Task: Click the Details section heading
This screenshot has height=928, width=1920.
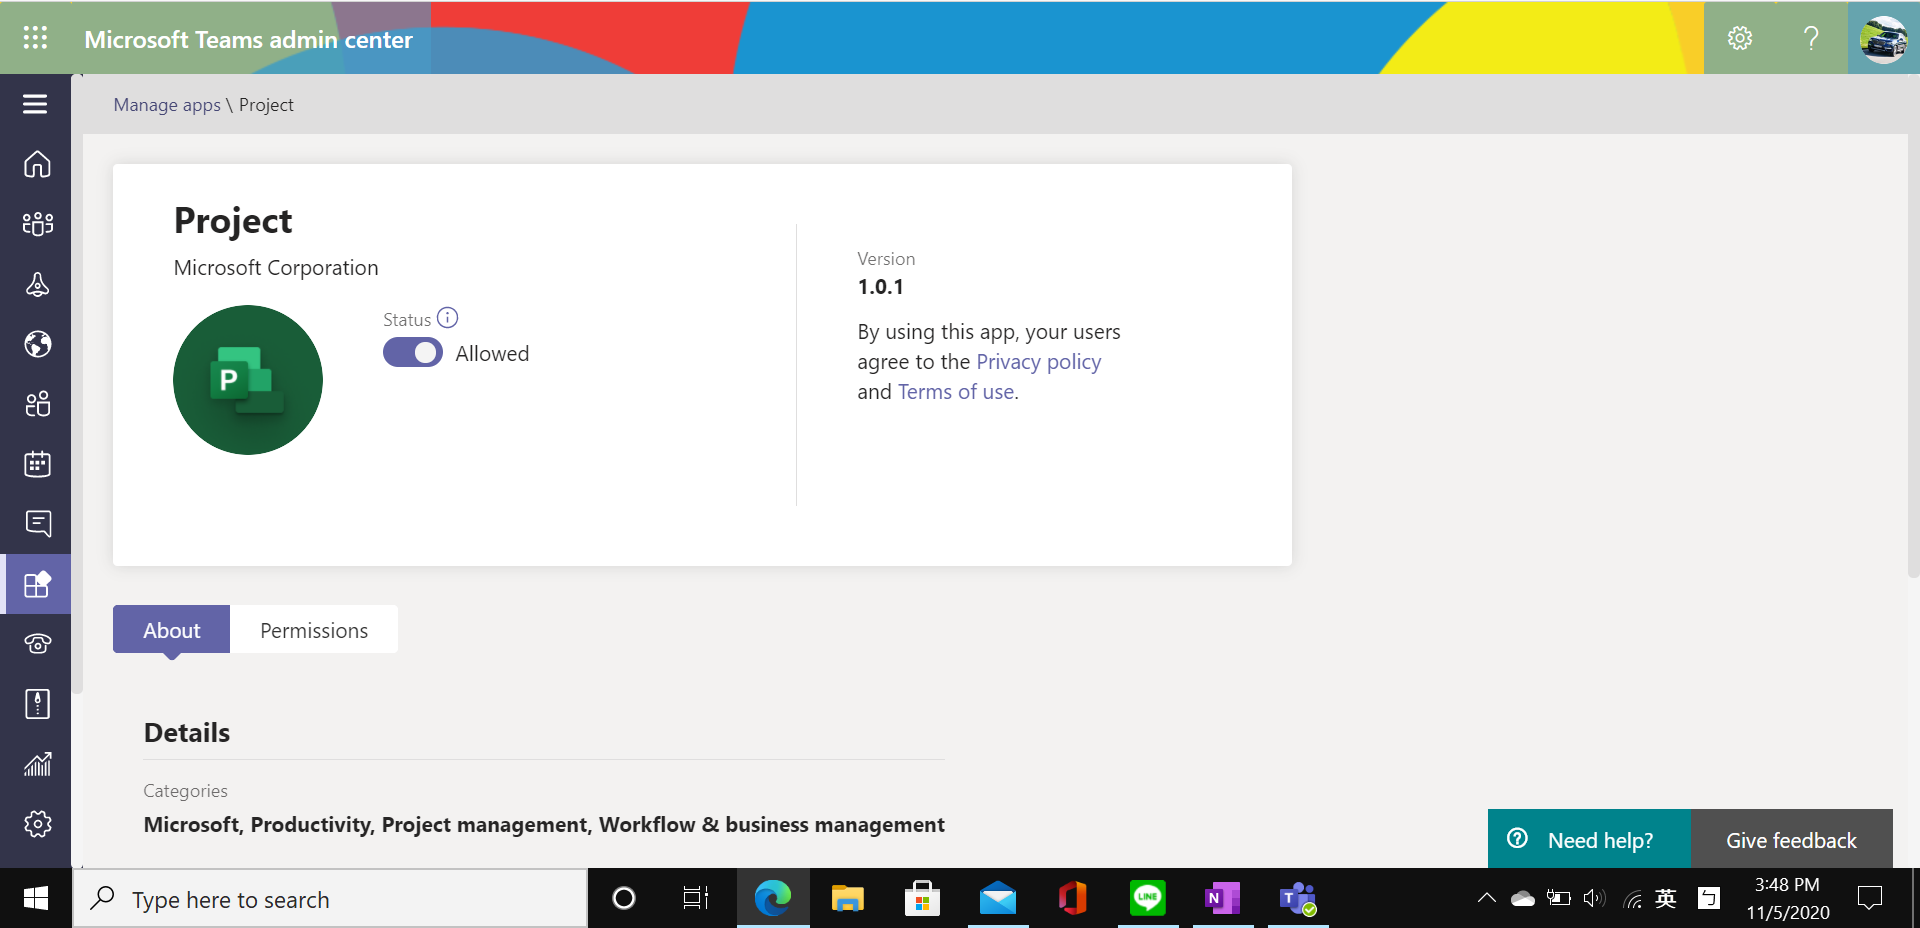Action: coord(187,733)
